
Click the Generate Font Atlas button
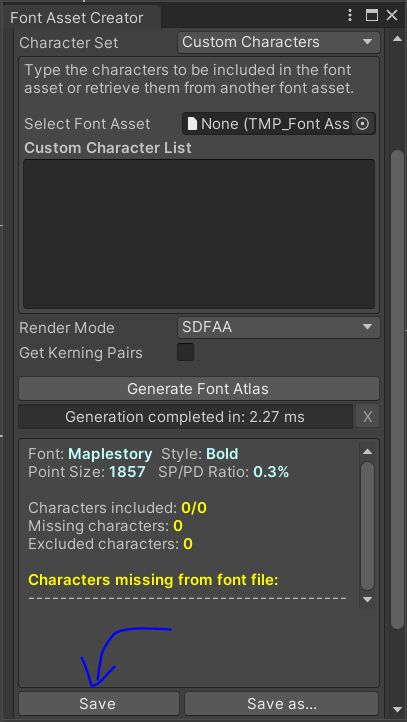click(x=199, y=389)
